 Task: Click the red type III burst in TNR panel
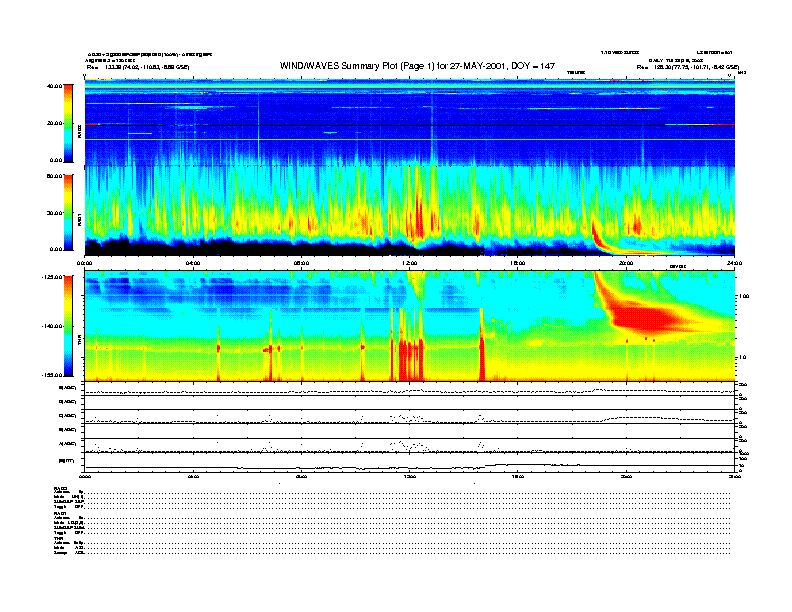pos(644,316)
